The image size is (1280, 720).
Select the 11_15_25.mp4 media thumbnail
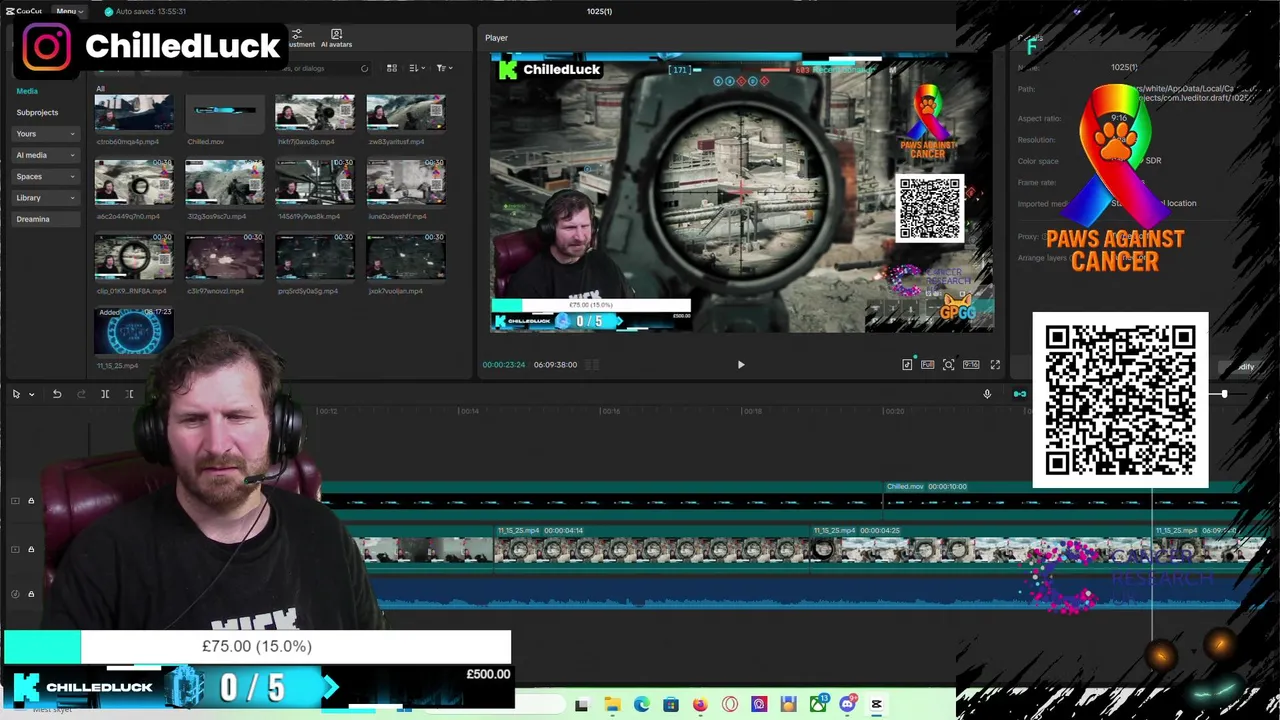coord(134,331)
